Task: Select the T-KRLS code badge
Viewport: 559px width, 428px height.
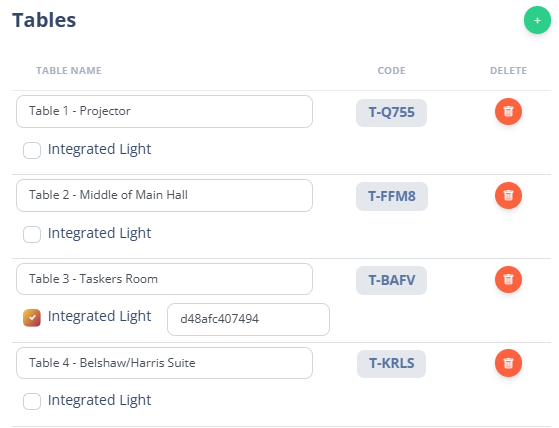Action: tap(391, 363)
